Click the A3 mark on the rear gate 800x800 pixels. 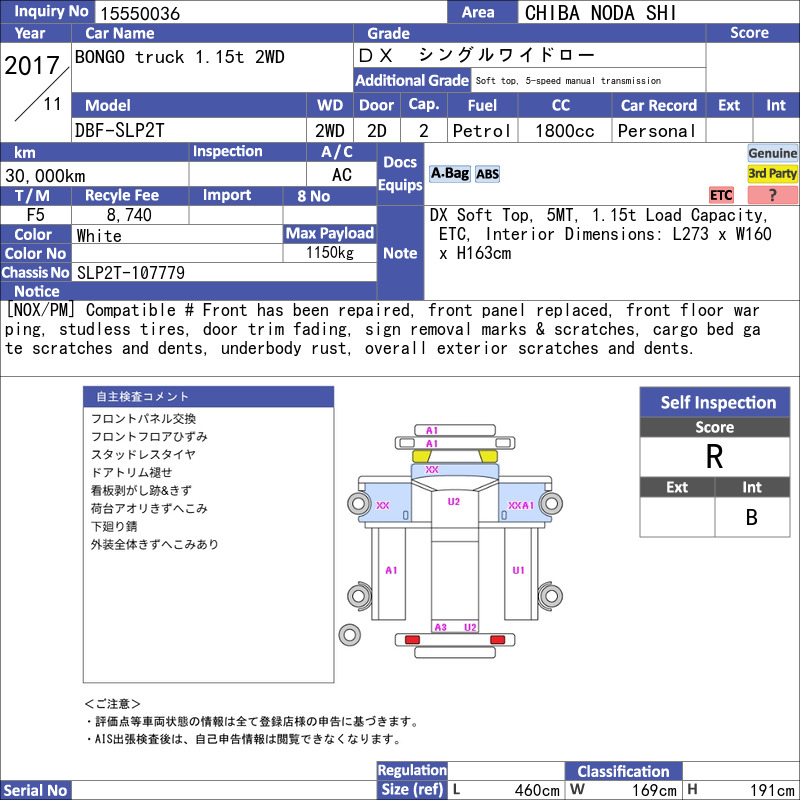click(x=440, y=627)
